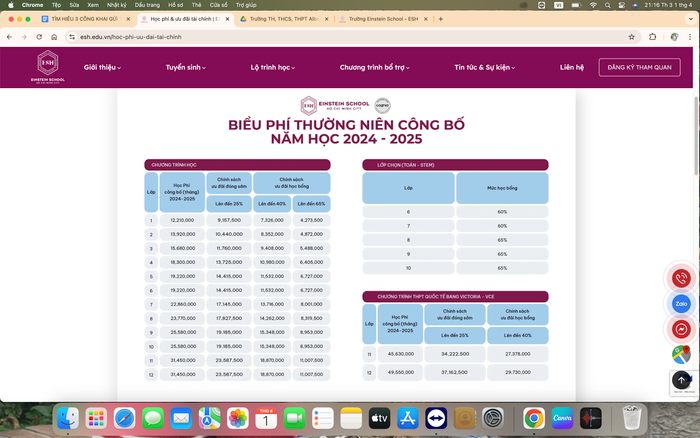Open Wi-Fi status in menu bar
The width and height of the screenshot is (700, 438).
(x=593, y=5)
